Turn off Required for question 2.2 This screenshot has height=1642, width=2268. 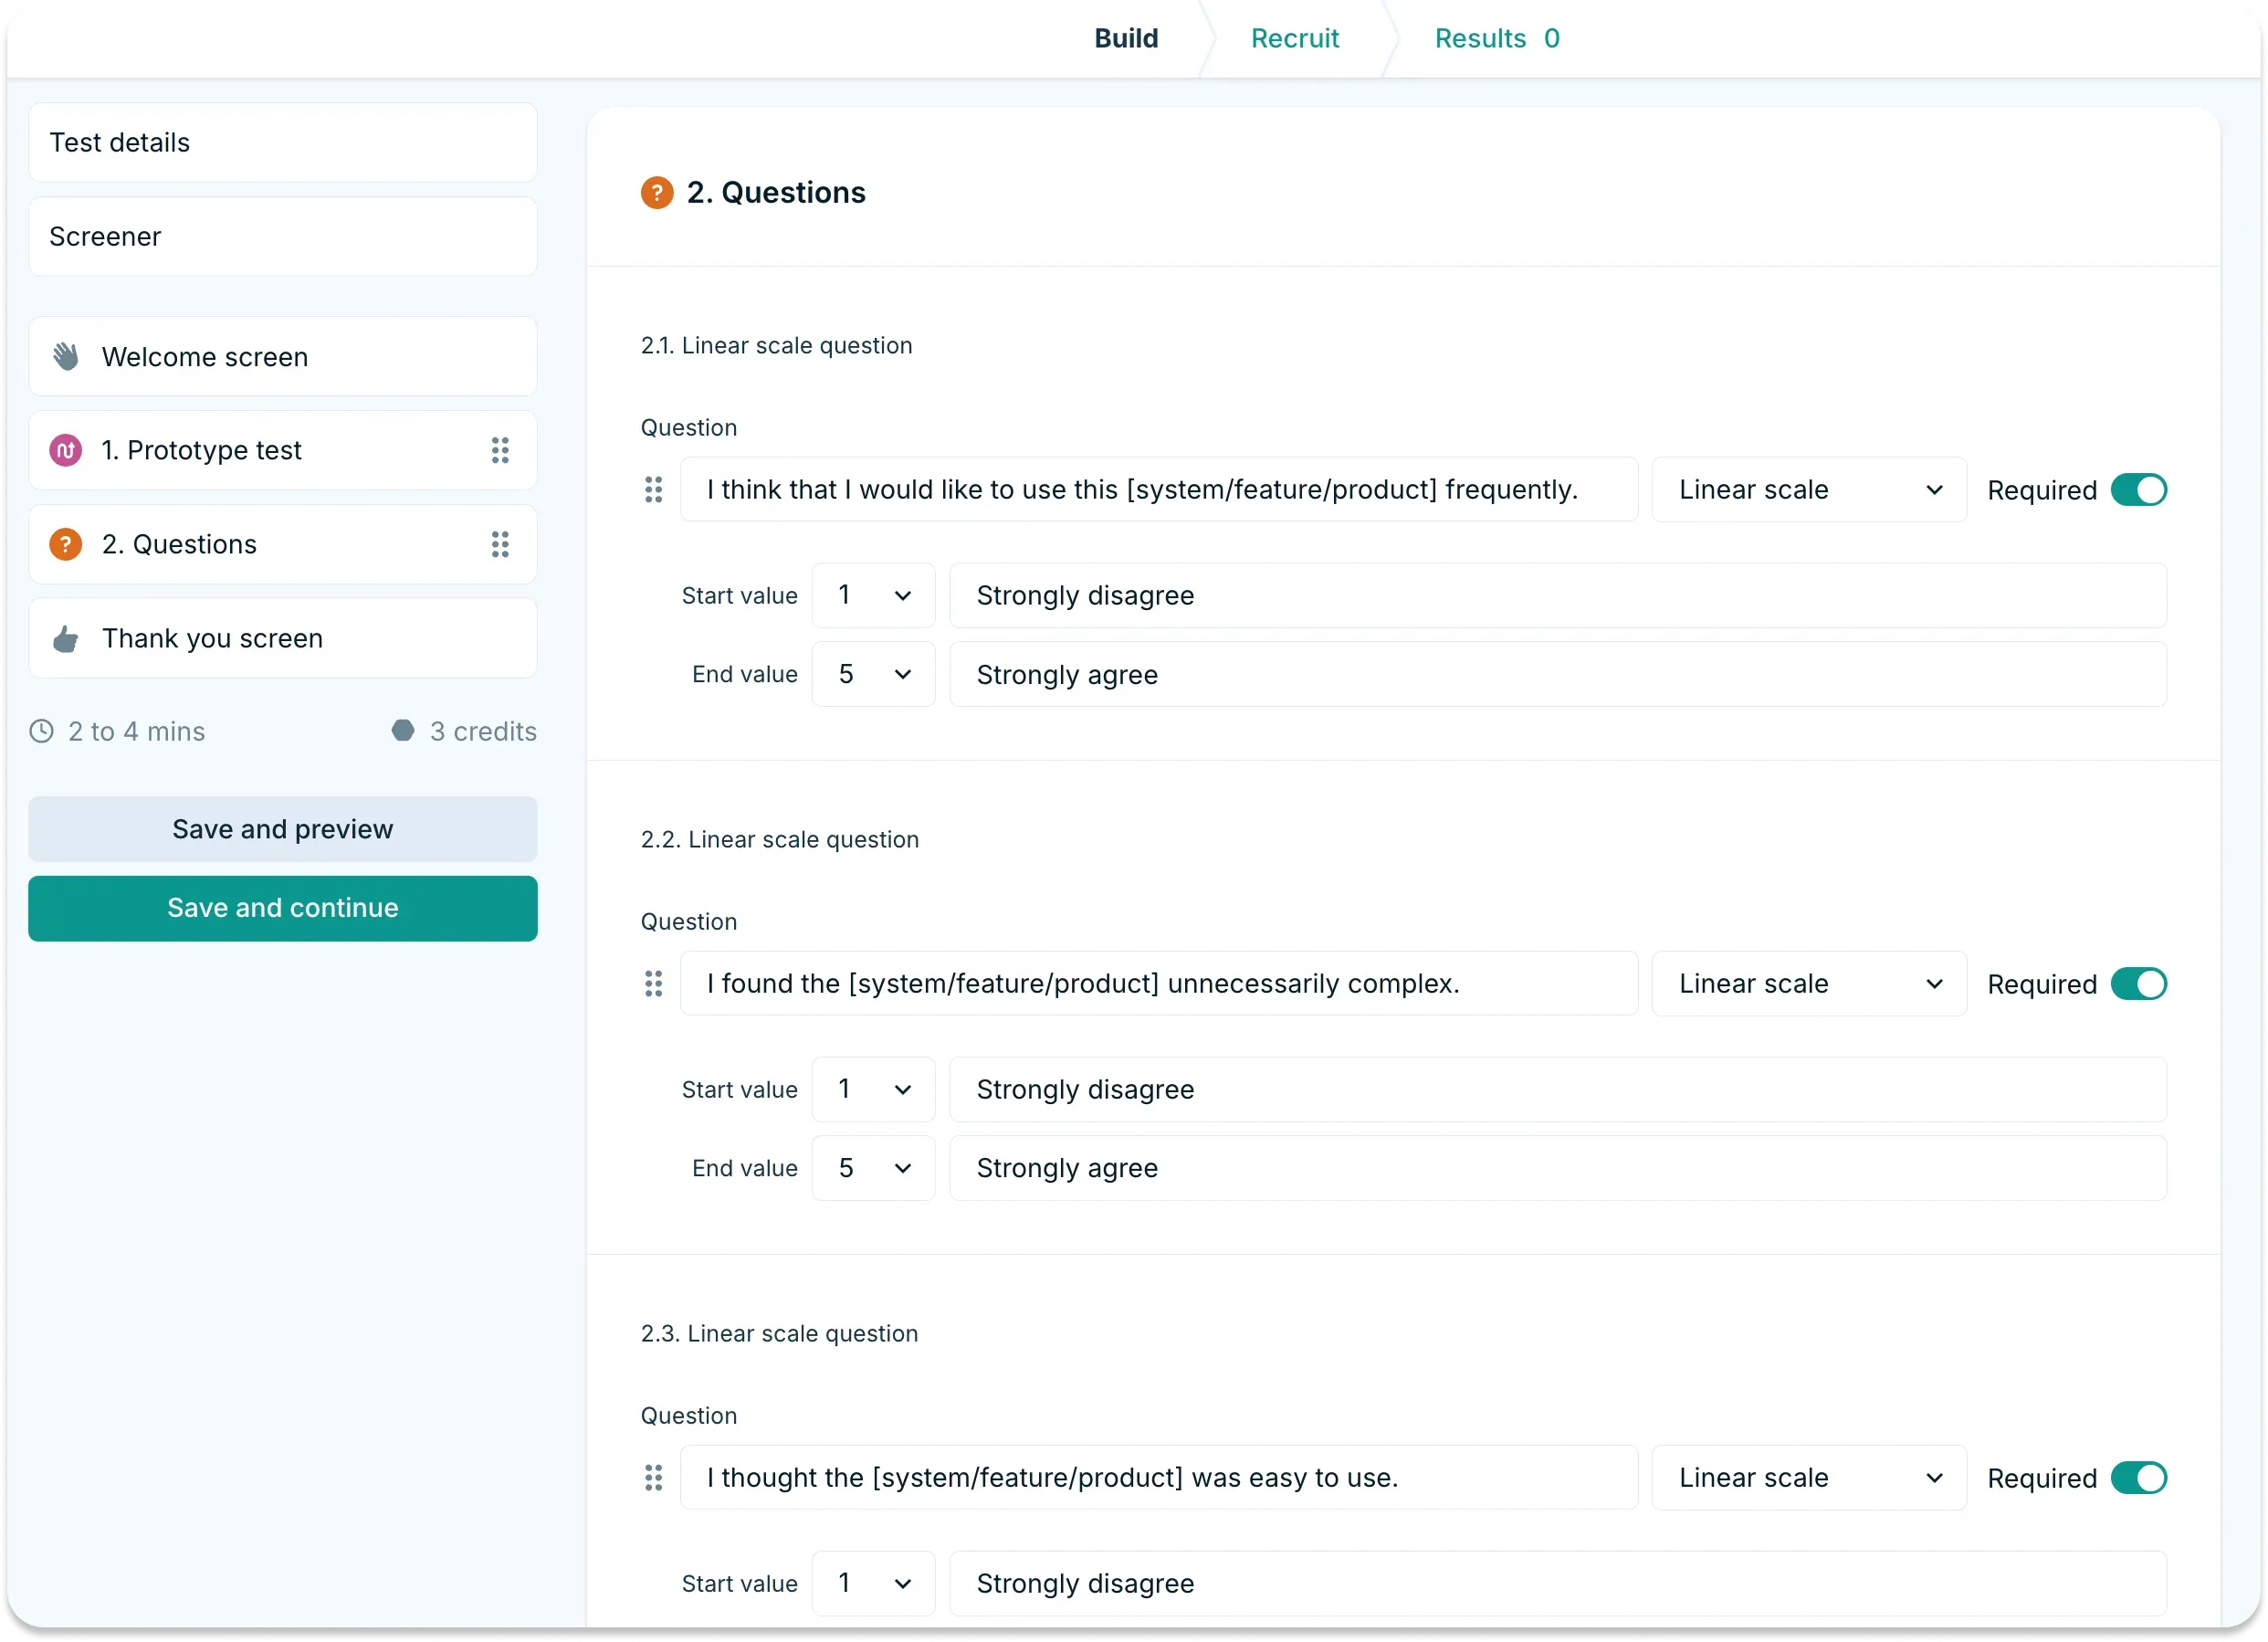2138,983
